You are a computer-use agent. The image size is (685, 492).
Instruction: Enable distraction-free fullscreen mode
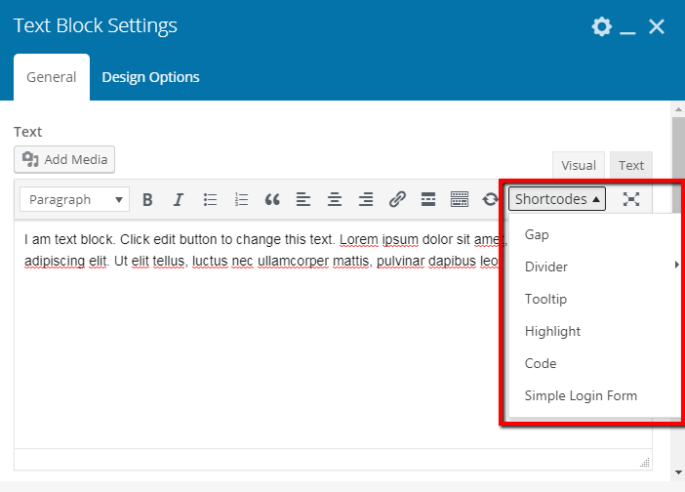click(x=631, y=199)
